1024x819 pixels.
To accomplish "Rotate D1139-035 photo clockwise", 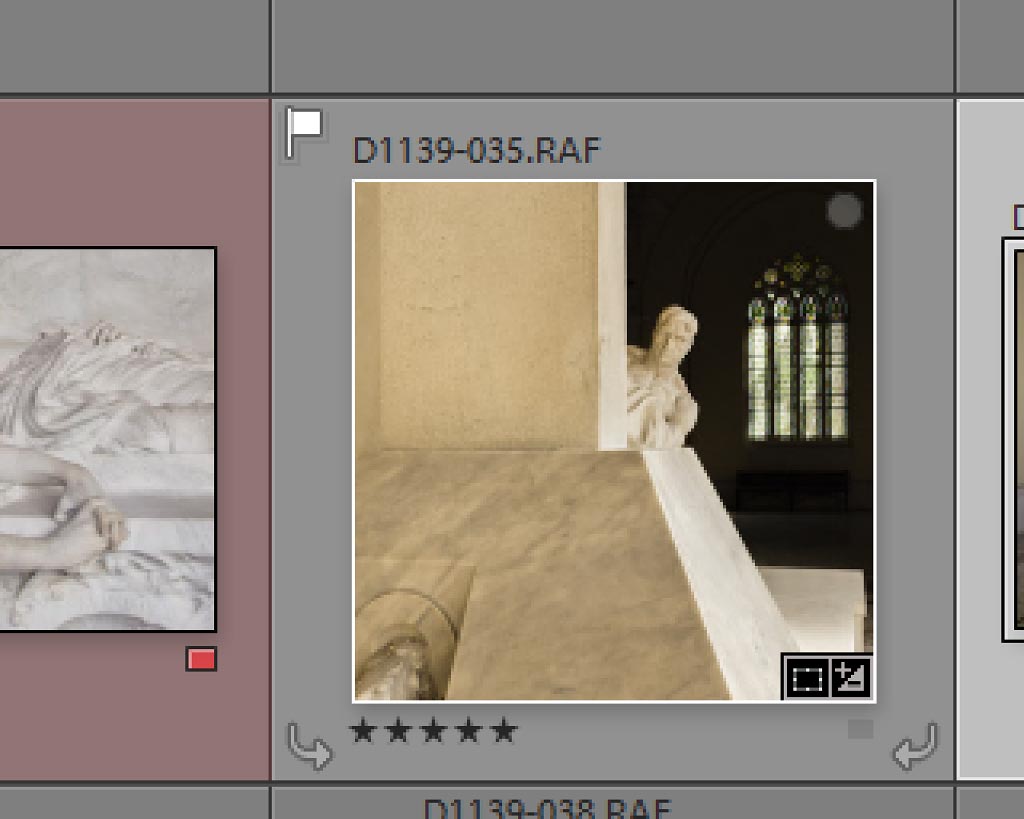I will (916, 746).
